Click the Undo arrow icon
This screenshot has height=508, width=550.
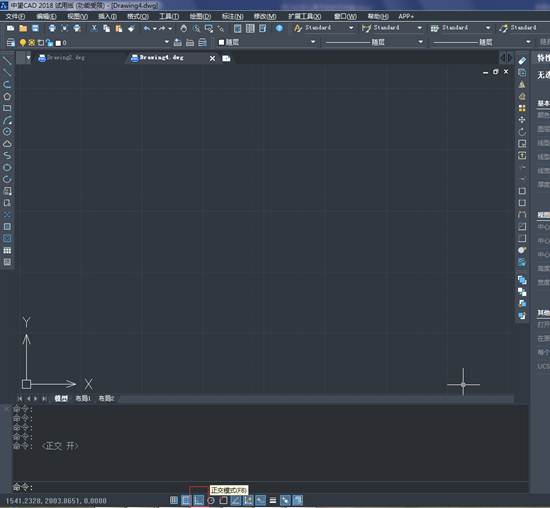[147, 28]
